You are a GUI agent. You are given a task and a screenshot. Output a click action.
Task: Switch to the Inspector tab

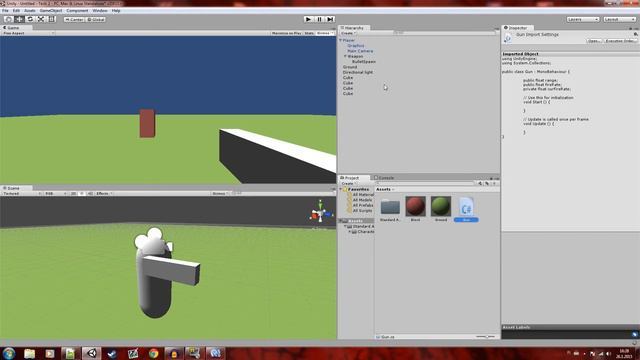tap(518, 28)
